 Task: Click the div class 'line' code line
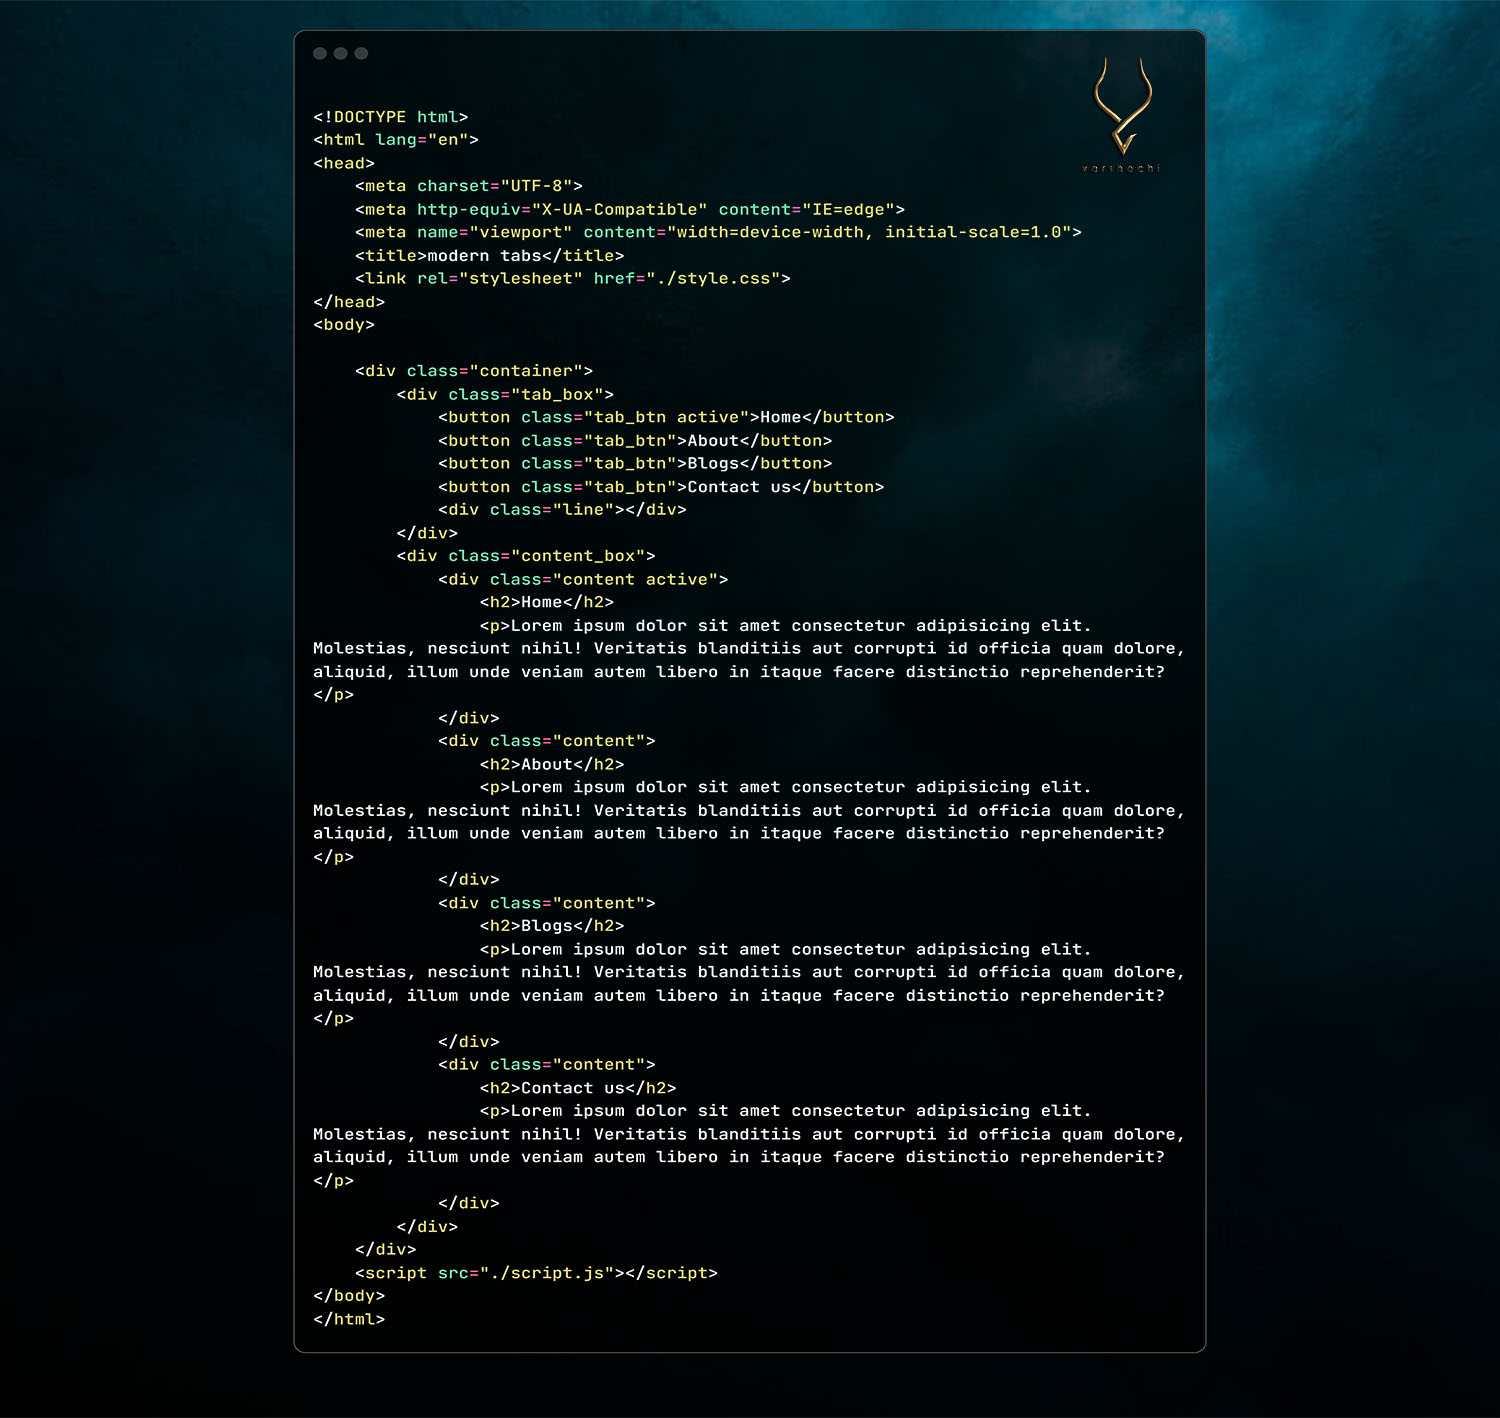(562, 510)
